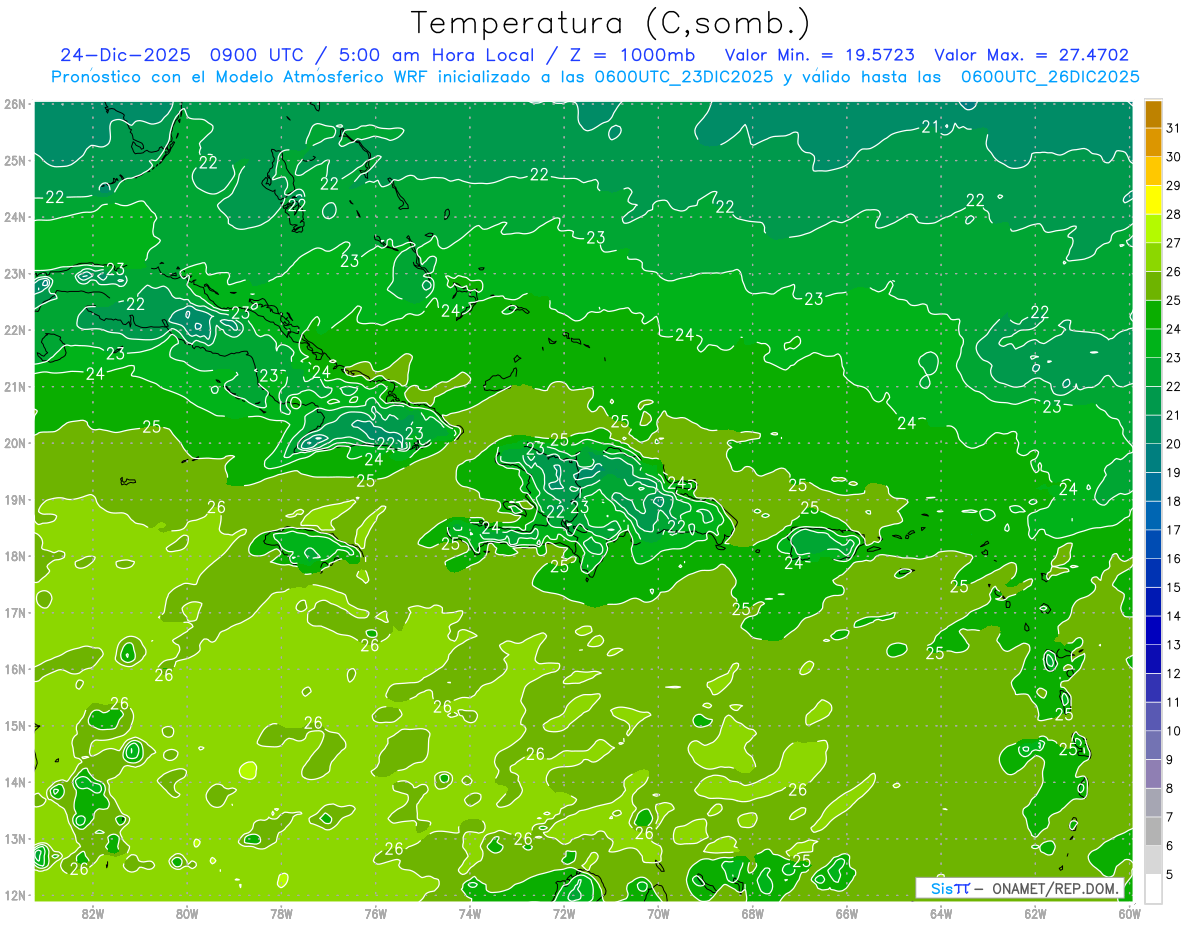Viewport: 1200px width, 927px height.
Task: Click the '0900 UTC' time text
Action: pyautogui.click(x=258, y=55)
